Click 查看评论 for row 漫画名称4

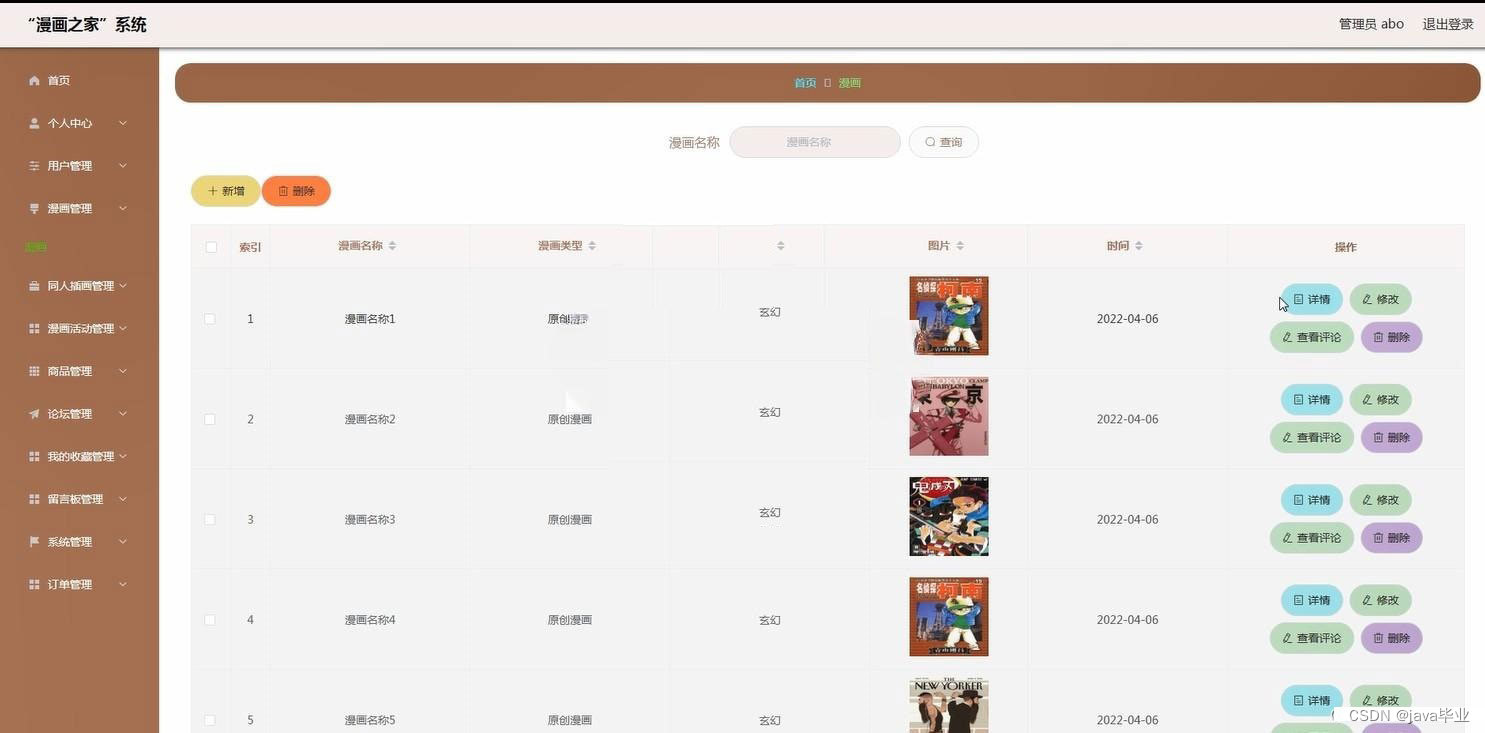pyautogui.click(x=1312, y=638)
